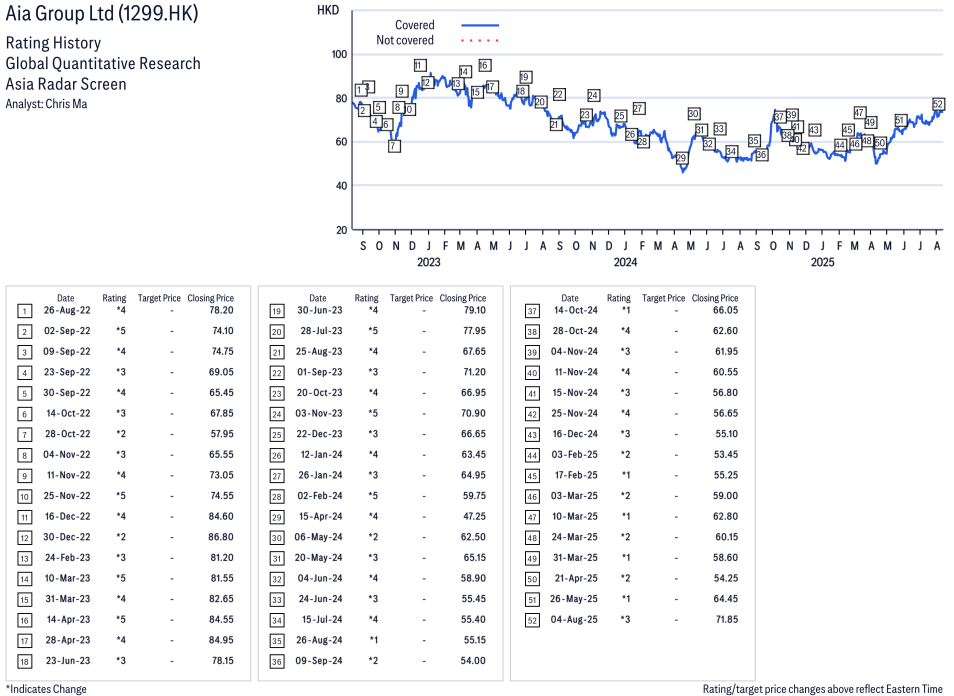The width and height of the screenshot is (954, 696).
Task: Click the date 15-Apr-24
Action: pos(320,517)
